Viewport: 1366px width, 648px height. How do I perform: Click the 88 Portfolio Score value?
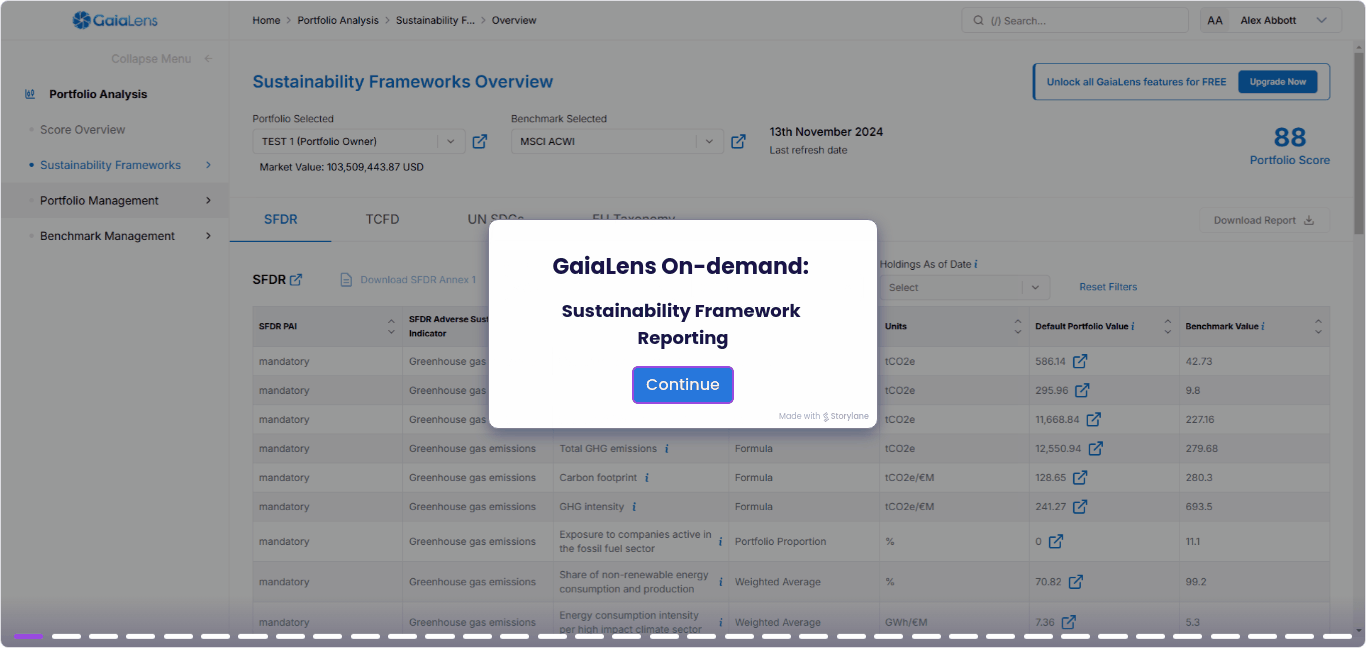(1290, 137)
